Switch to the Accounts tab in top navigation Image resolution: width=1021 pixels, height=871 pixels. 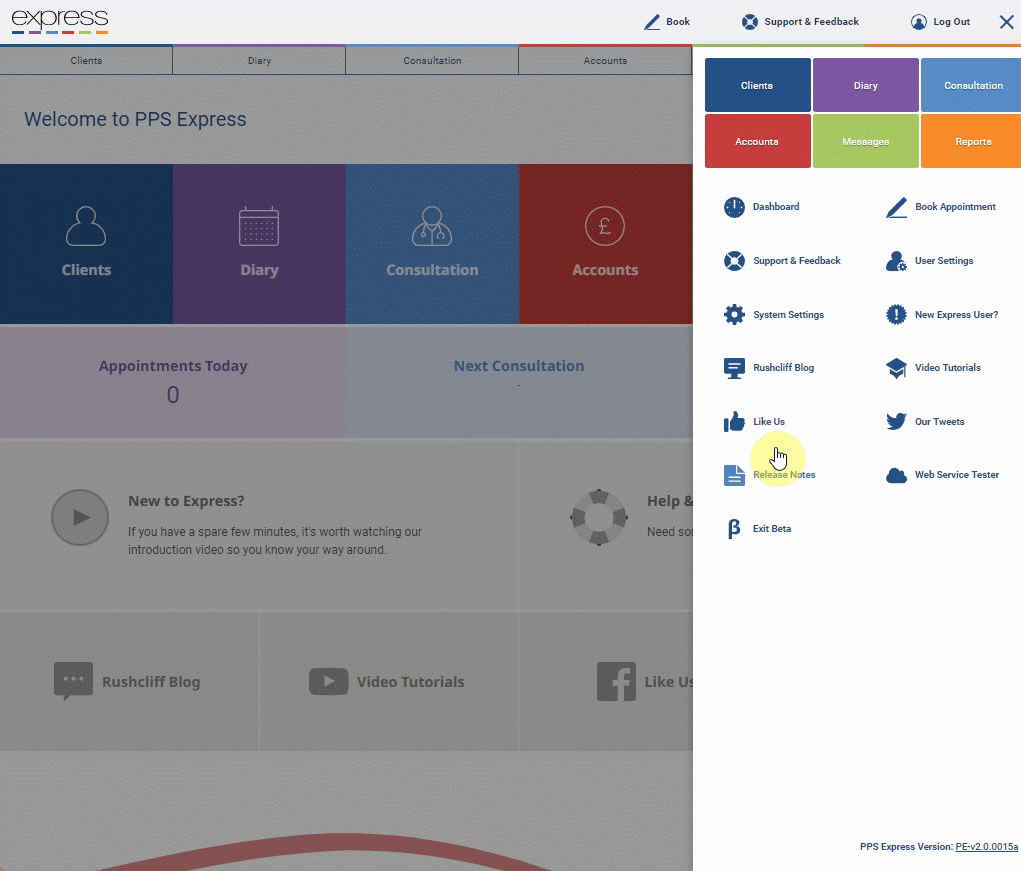605,61
